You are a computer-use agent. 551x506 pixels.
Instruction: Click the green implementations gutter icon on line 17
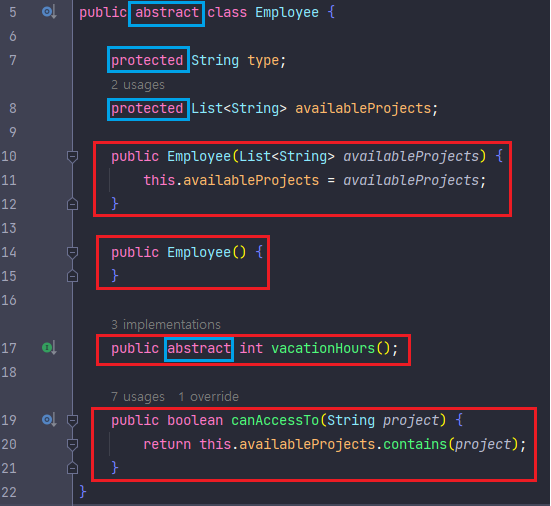(49, 348)
